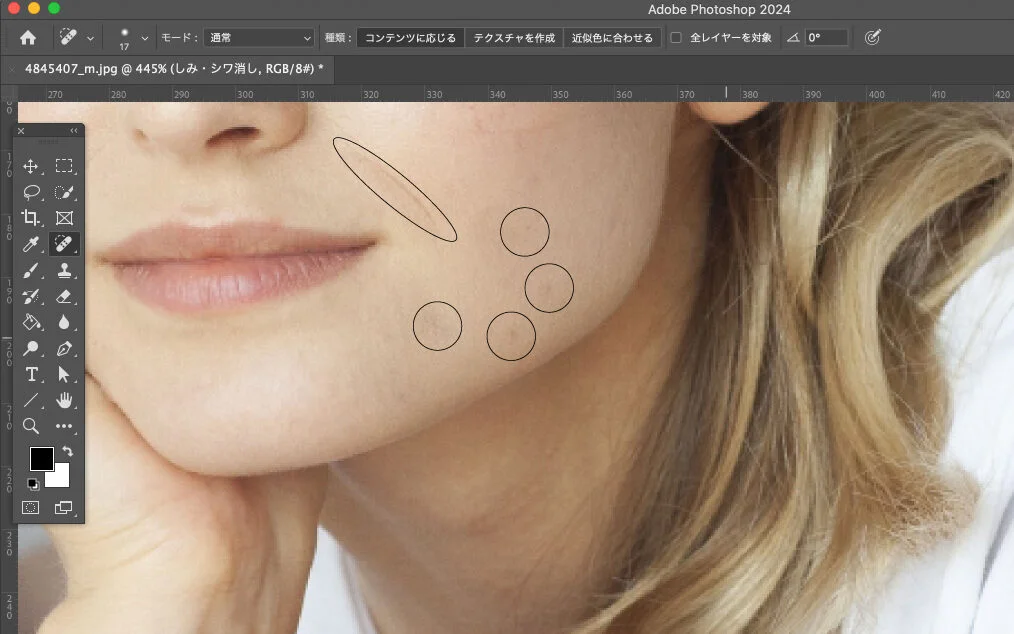The image size is (1014, 634).
Task: Expand the tool preset picker arrow
Action: tap(91, 38)
